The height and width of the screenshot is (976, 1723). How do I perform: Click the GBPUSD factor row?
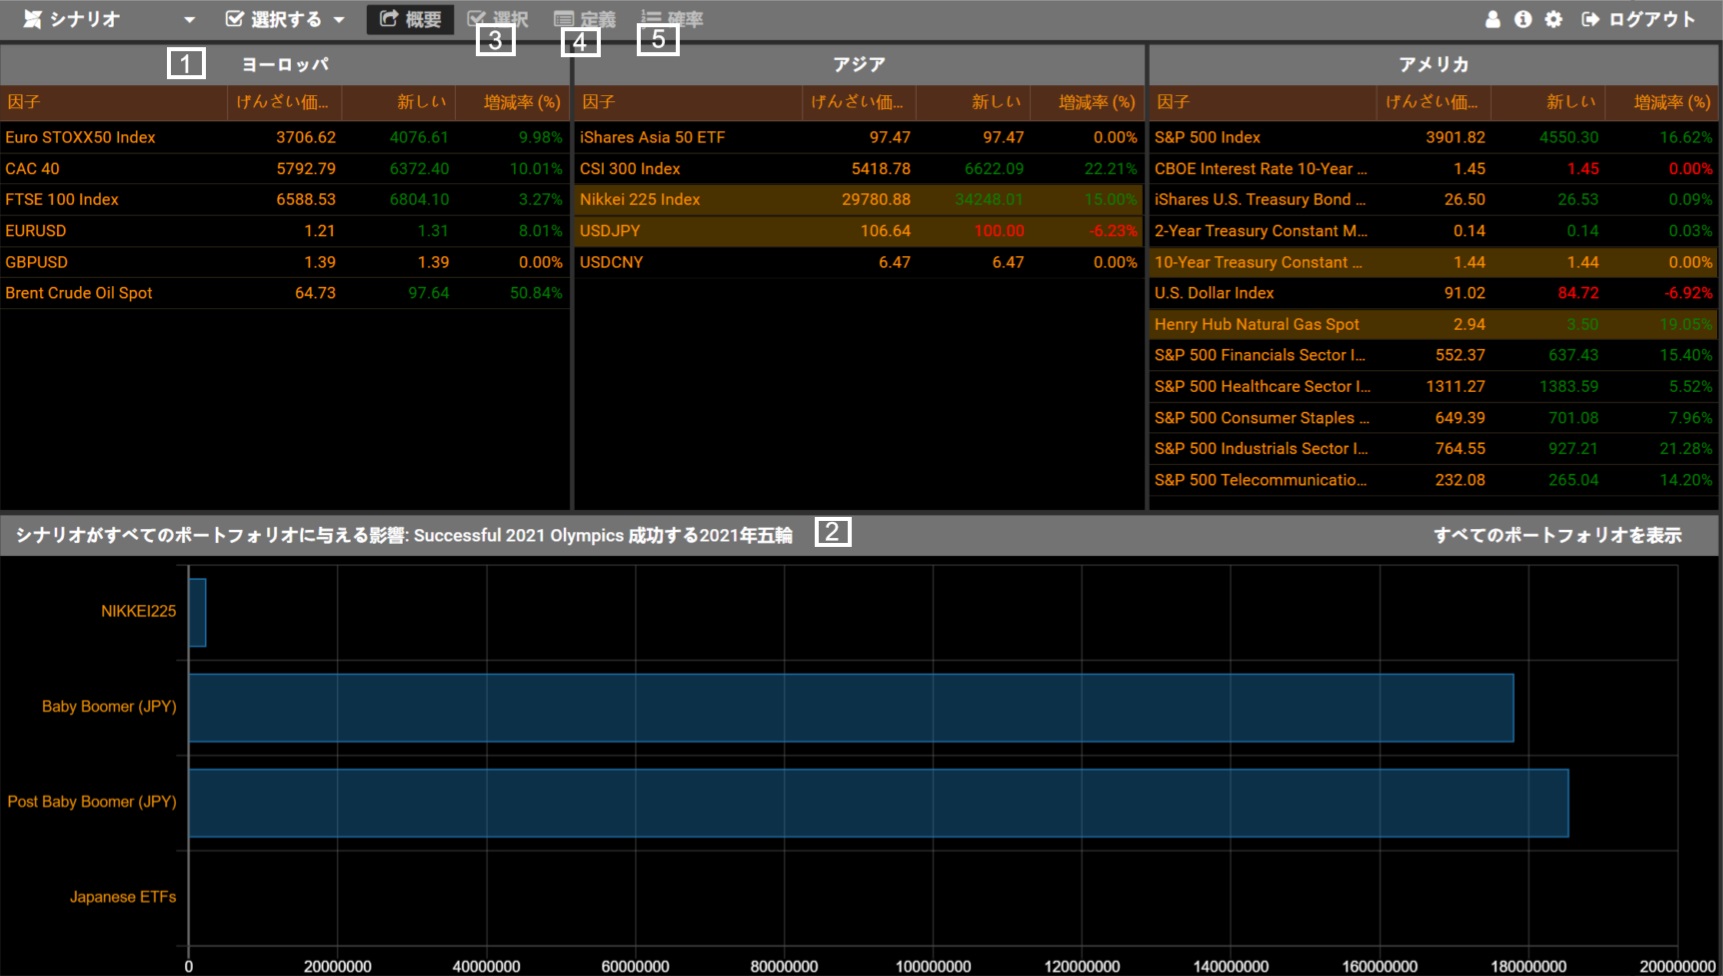(285, 262)
